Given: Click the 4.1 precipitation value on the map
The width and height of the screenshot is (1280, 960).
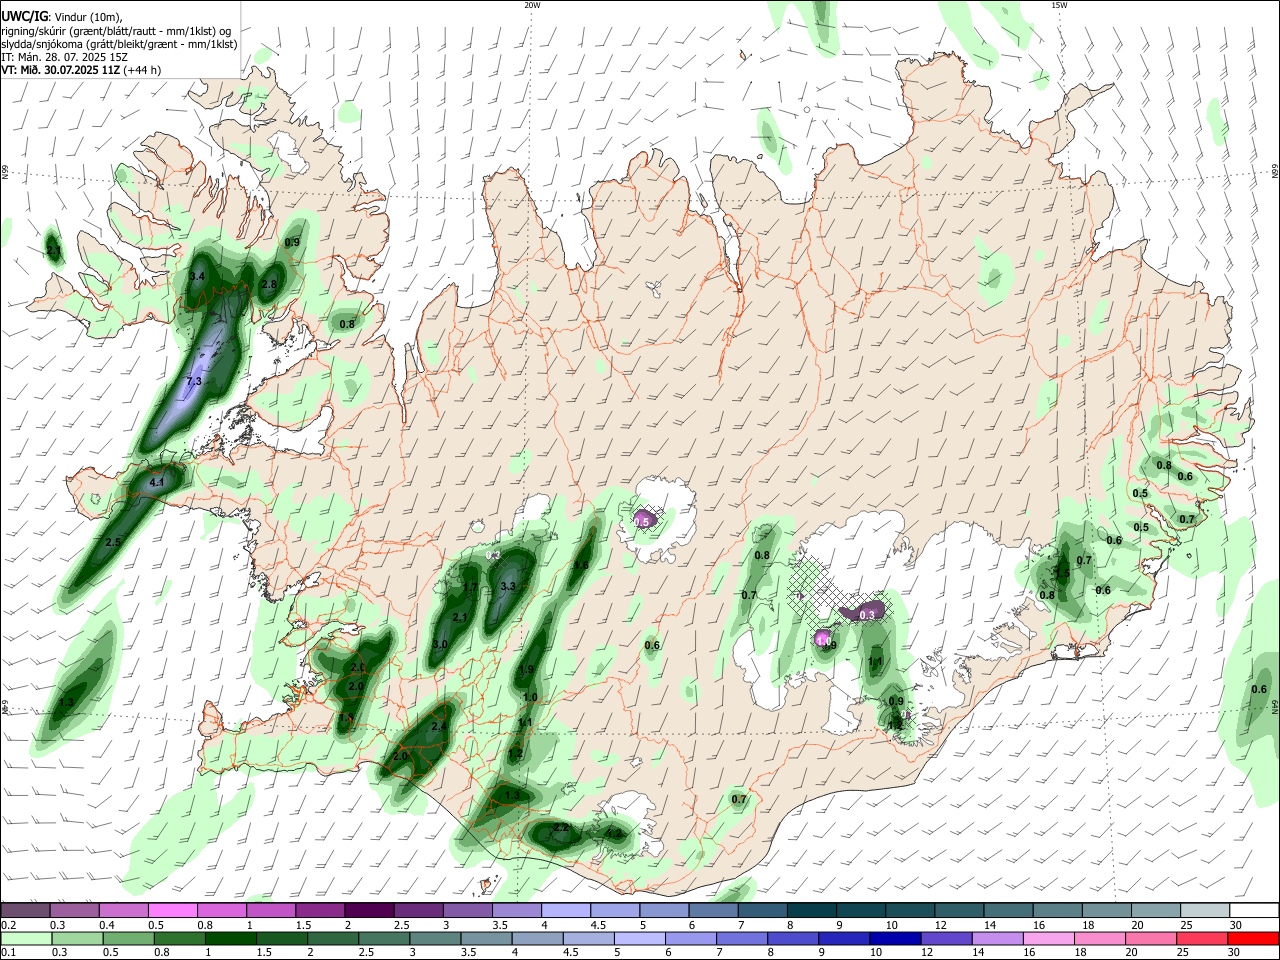Looking at the screenshot, I should 156,483.
